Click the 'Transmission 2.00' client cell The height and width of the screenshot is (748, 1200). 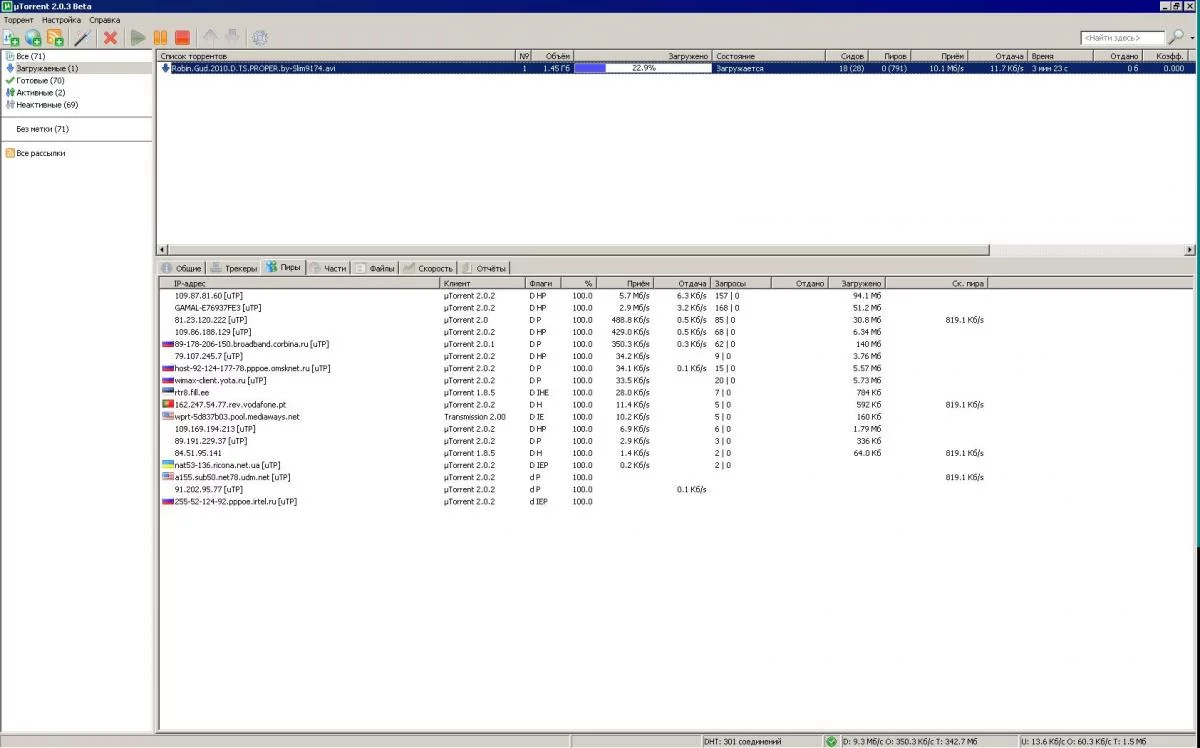[x=475, y=416]
